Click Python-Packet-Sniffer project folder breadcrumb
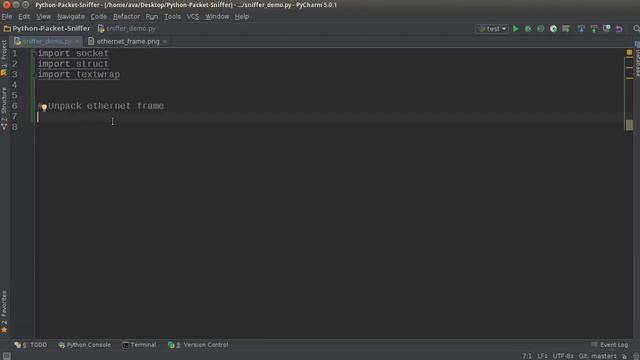This screenshot has height=360, width=640. [x=47, y=29]
